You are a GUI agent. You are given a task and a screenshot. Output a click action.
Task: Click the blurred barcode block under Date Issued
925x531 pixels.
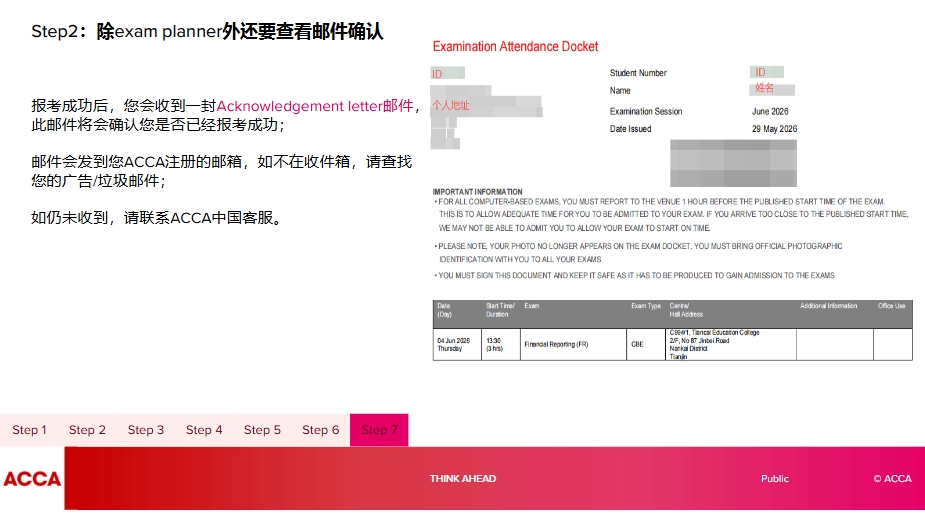point(733,163)
